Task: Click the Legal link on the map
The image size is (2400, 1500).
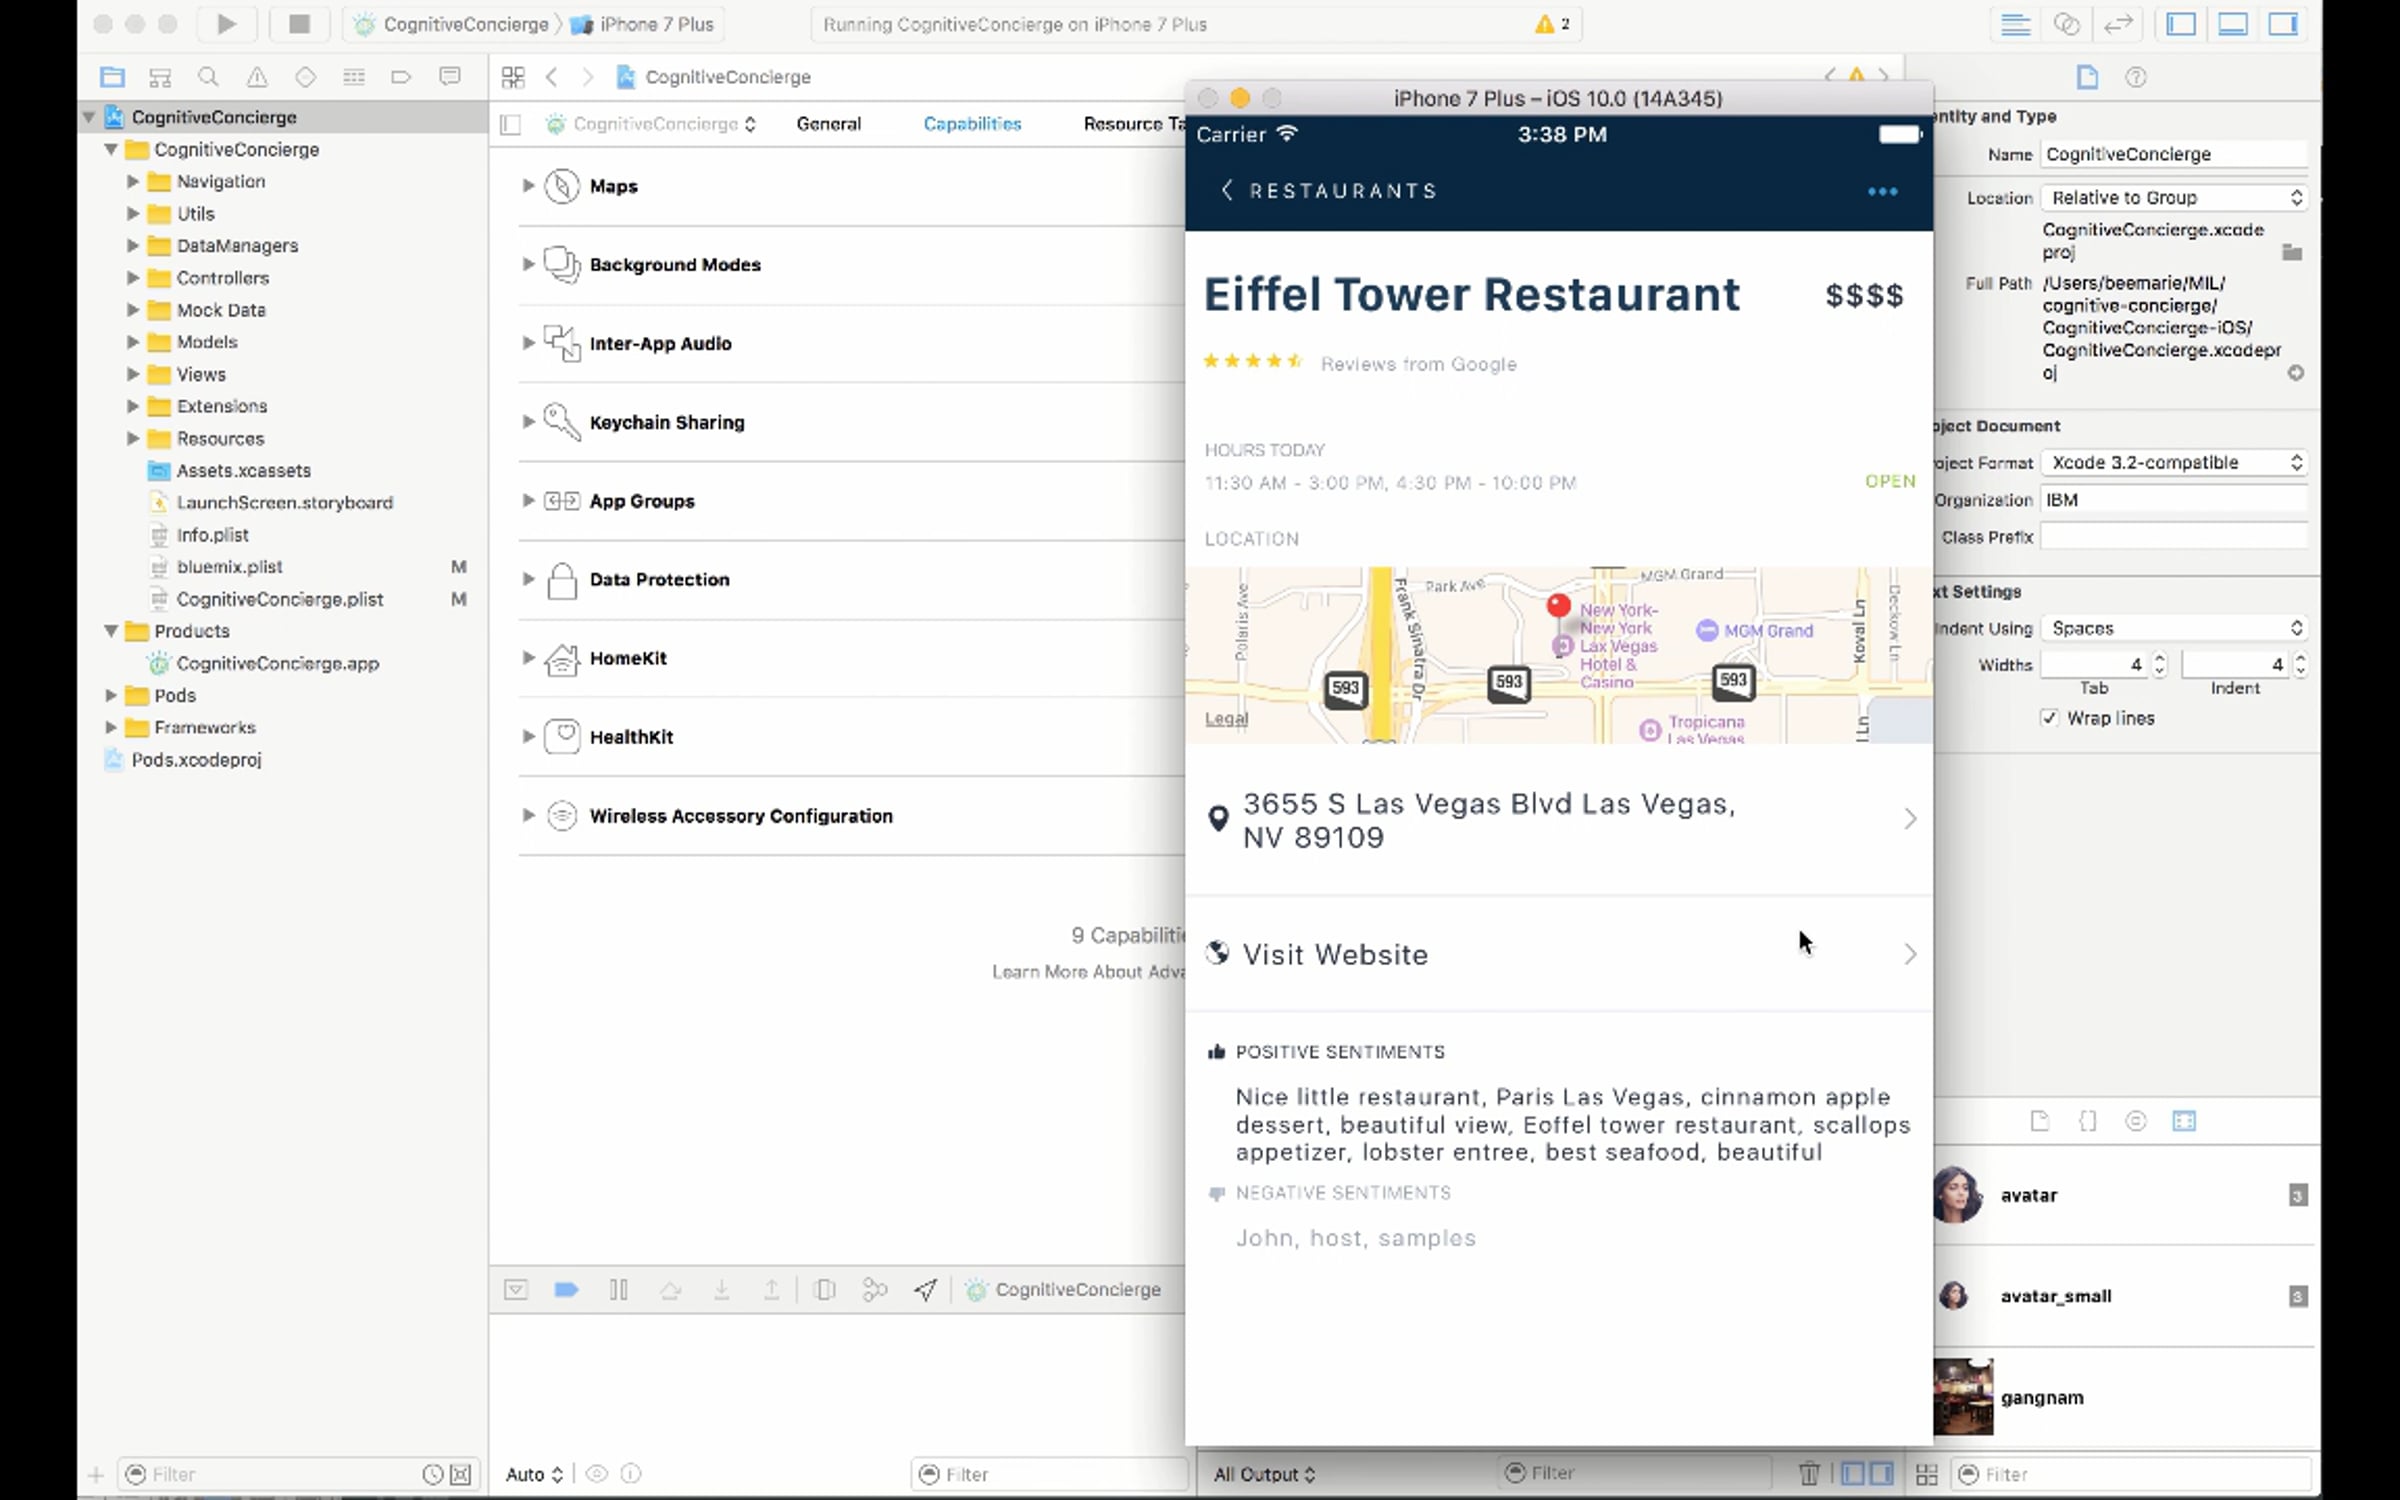Action: click(x=1226, y=718)
